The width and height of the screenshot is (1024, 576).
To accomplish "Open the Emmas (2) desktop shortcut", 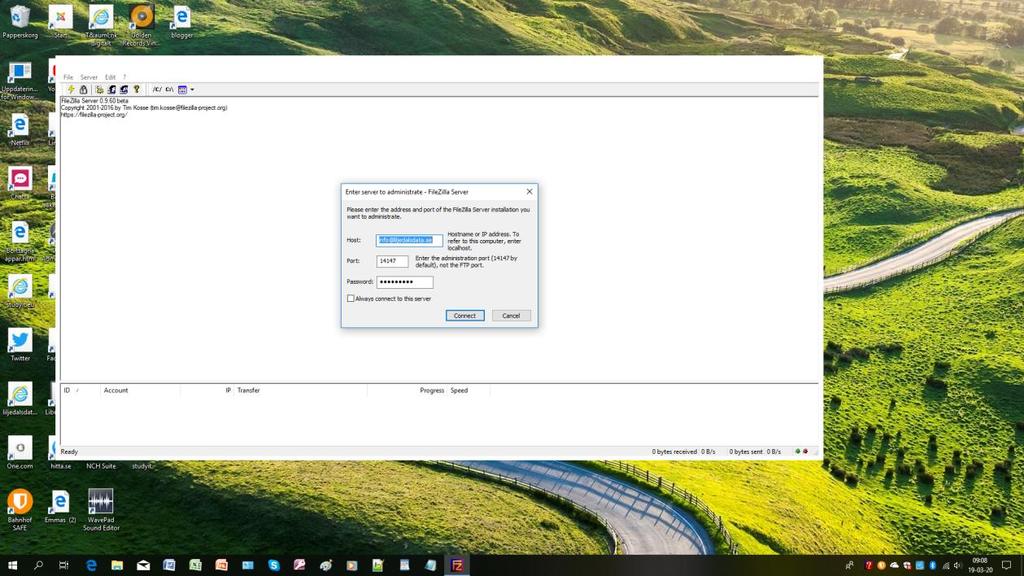I will pyautogui.click(x=60, y=507).
